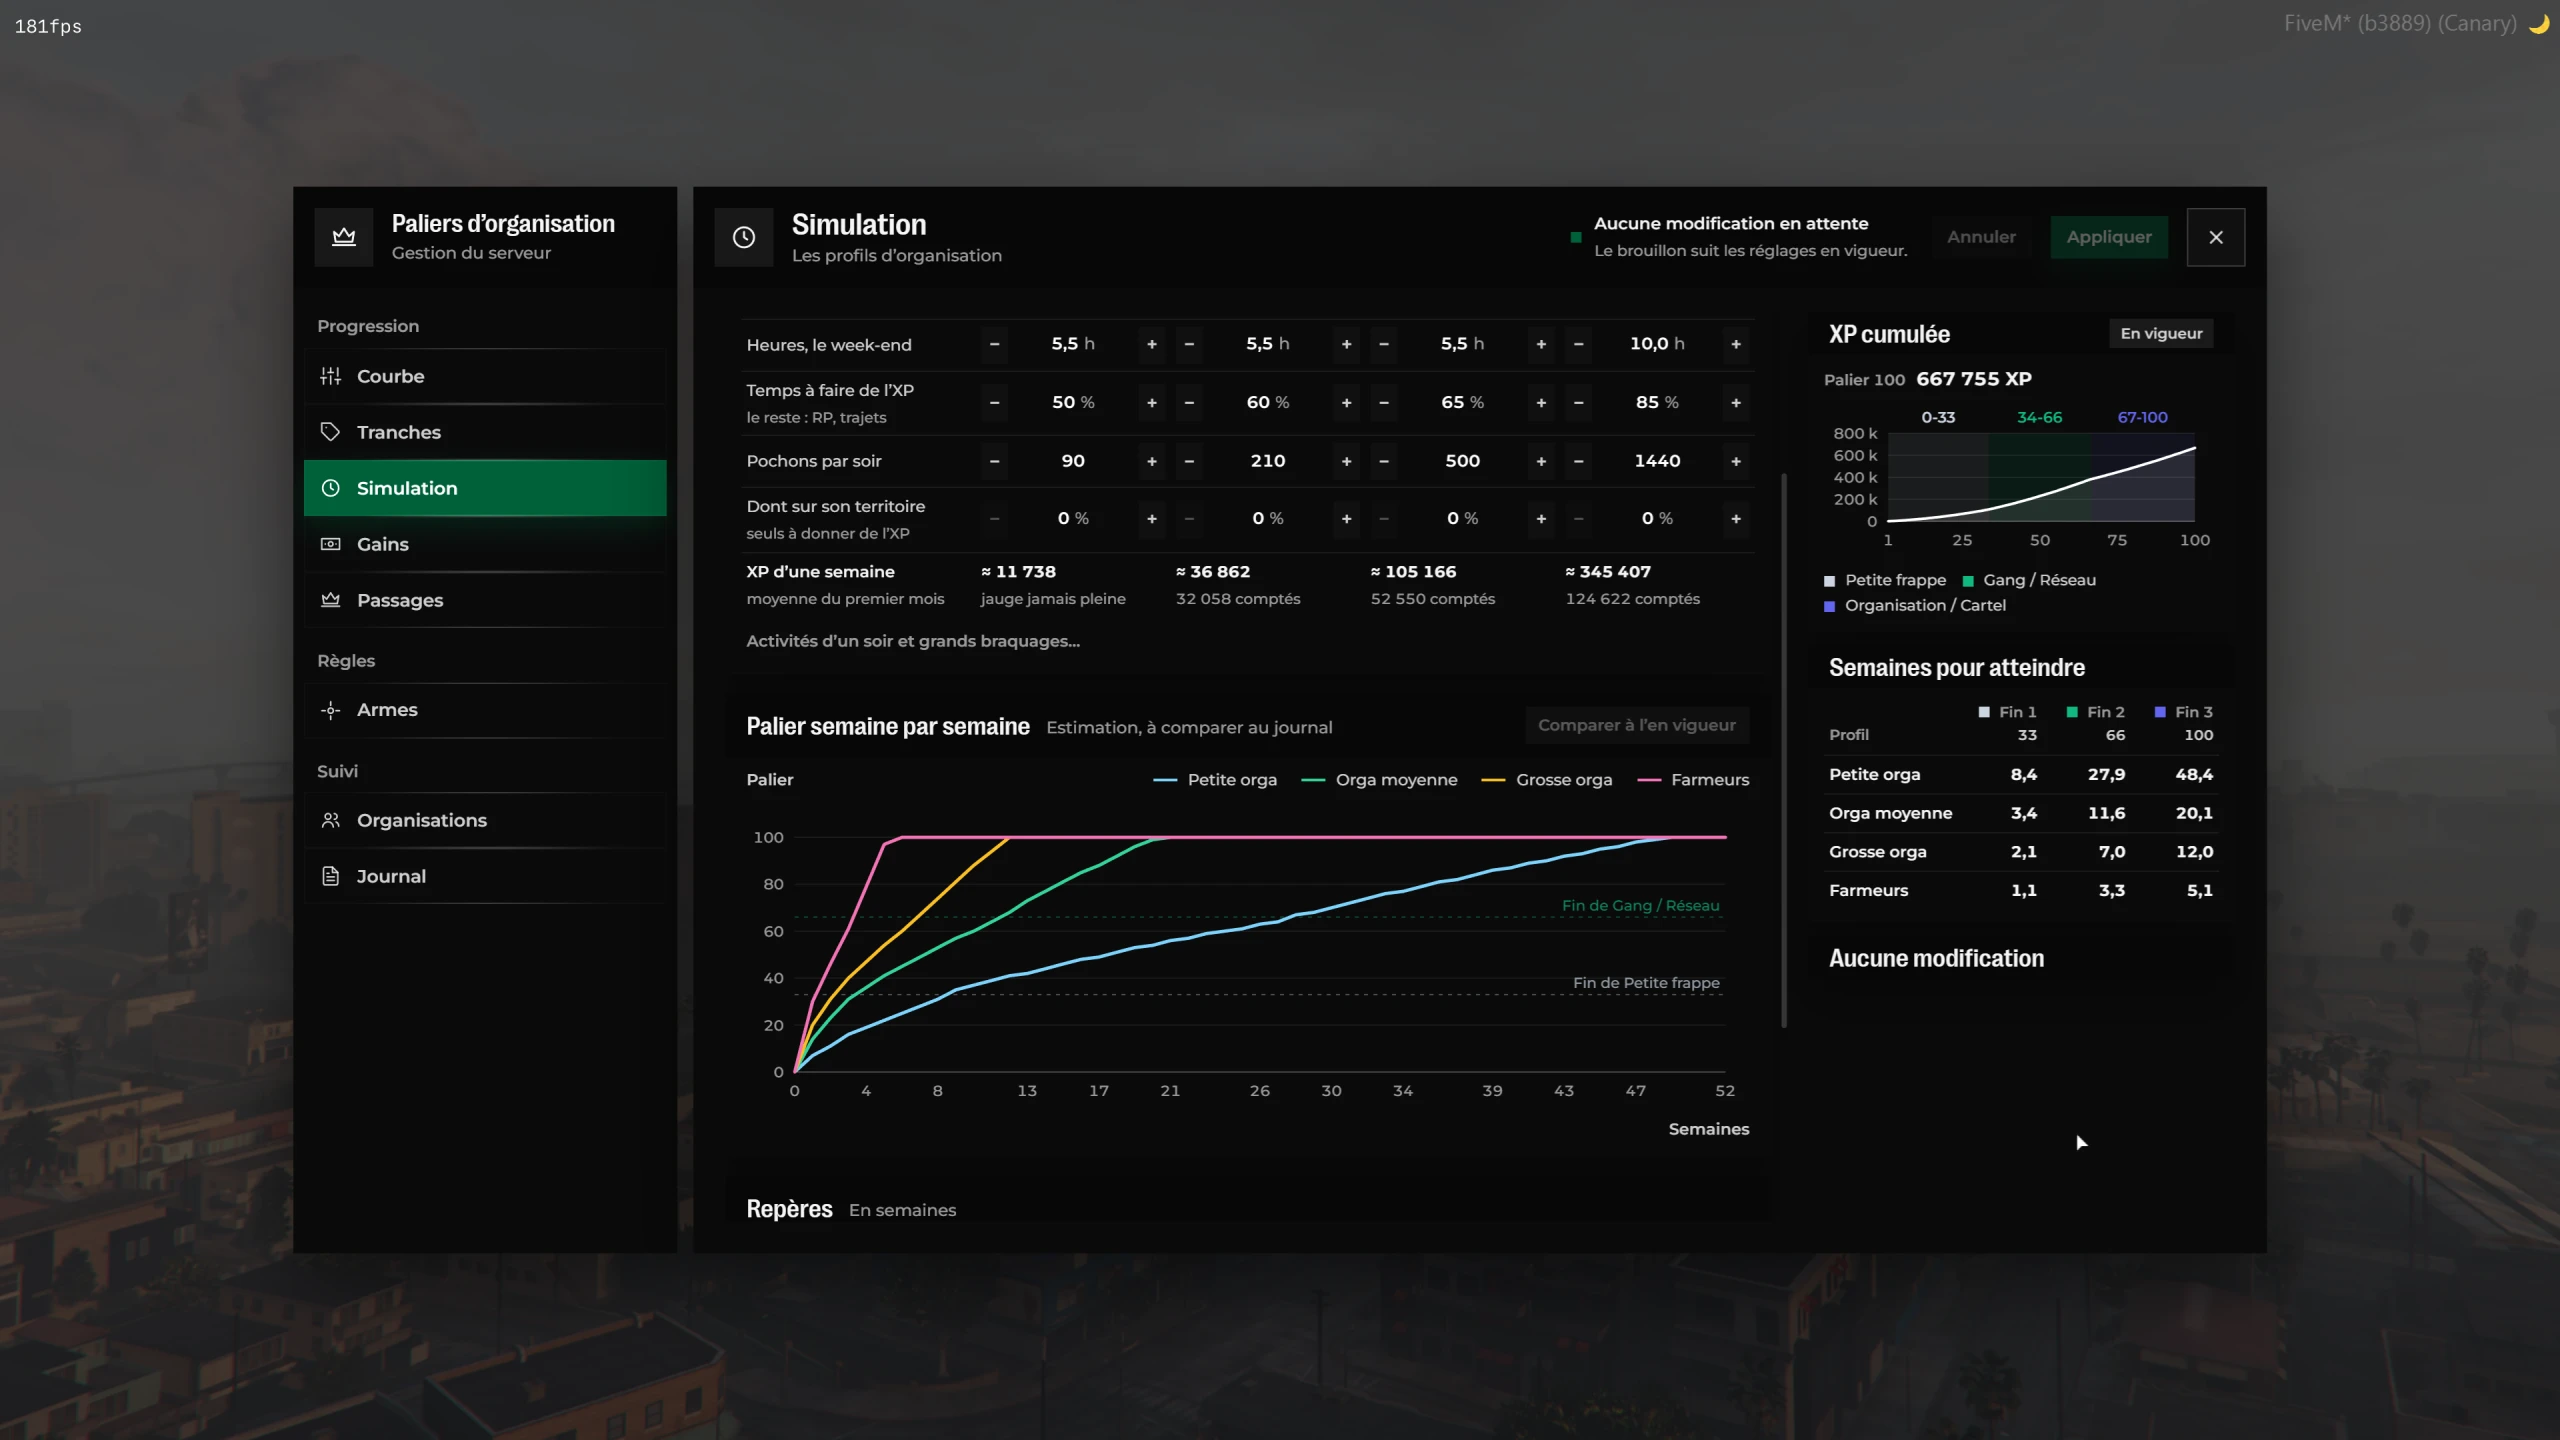This screenshot has height=1440, width=2560.
Task: Click the clock icon in Simulation header
Action: click(744, 237)
